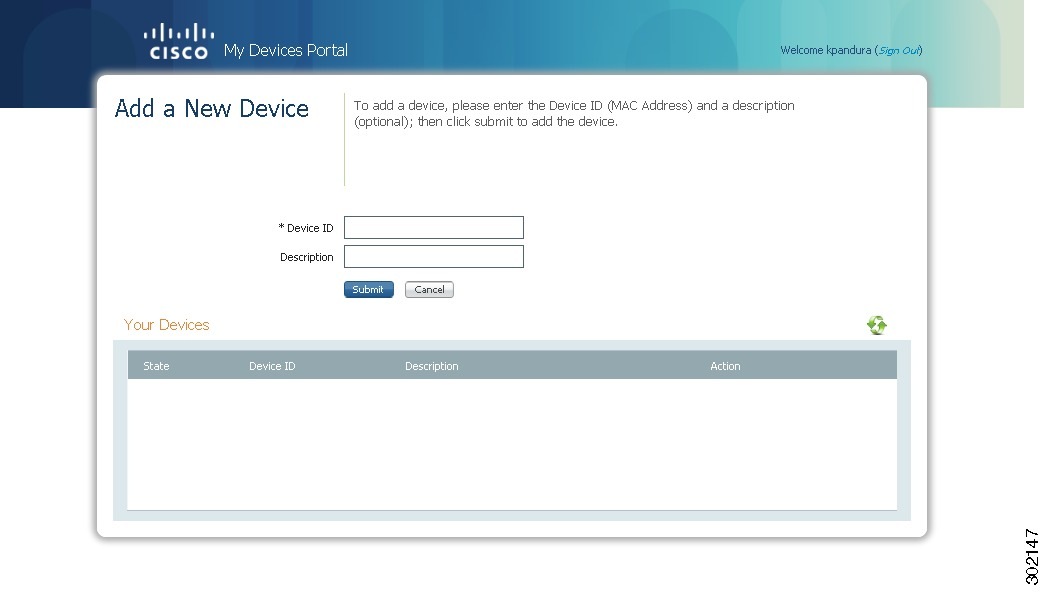This screenshot has width=1044, height=592.
Task: Click inside the Description field
Action: [x=433, y=256]
